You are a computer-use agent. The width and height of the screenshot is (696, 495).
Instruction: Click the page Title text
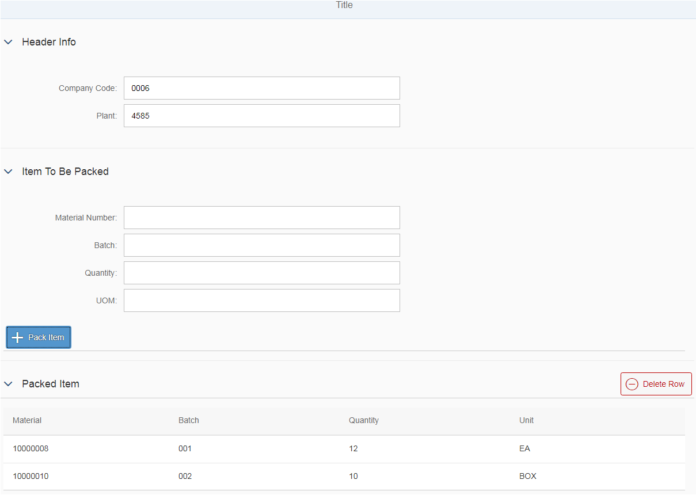coord(344,5)
